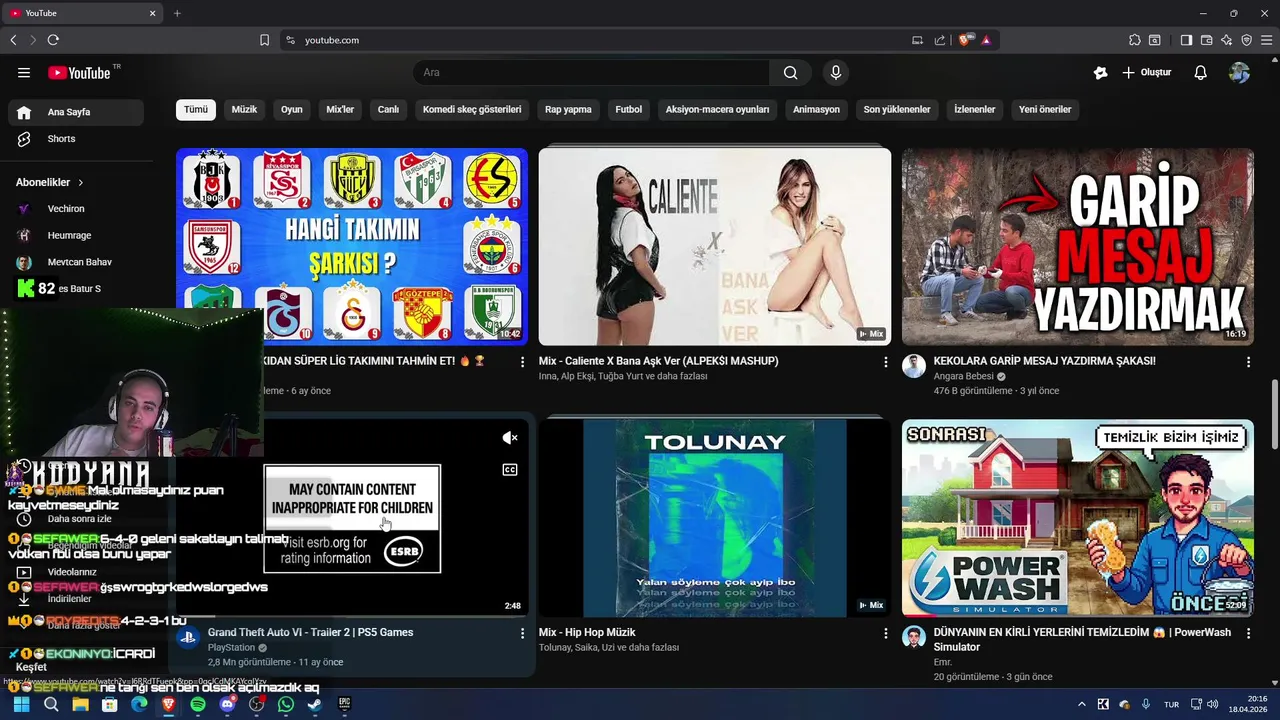
Task: Open options for Caliente mix video
Action: pos(885,362)
